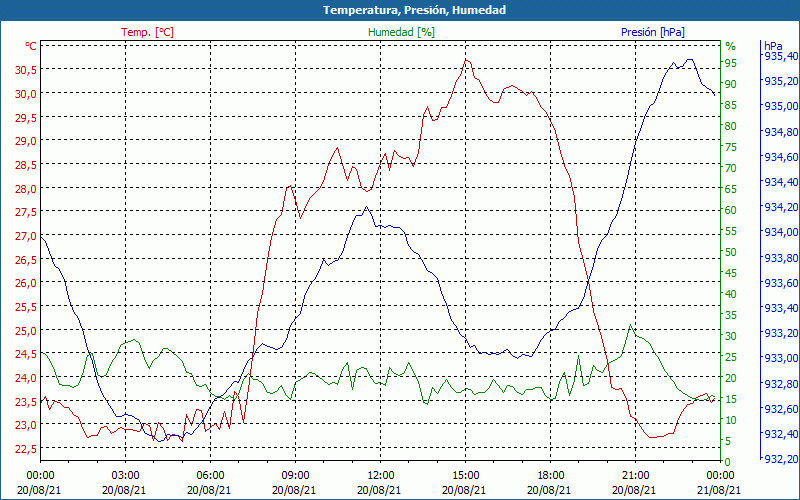The height and width of the screenshot is (500, 800).
Task: Click the "26,0" temperature axis value
Action: click(26, 283)
